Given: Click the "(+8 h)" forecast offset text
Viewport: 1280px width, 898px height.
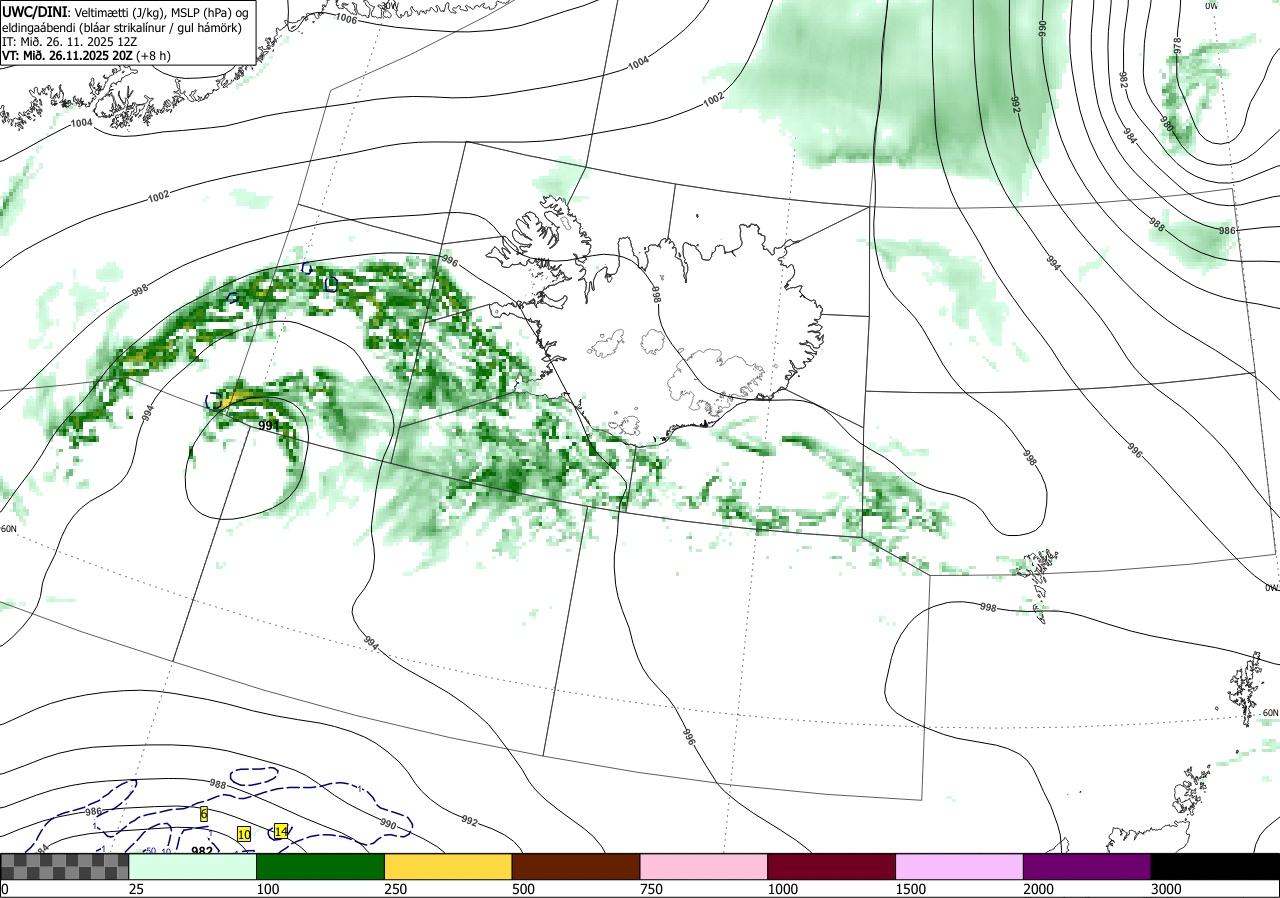Looking at the screenshot, I should [153, 56].
